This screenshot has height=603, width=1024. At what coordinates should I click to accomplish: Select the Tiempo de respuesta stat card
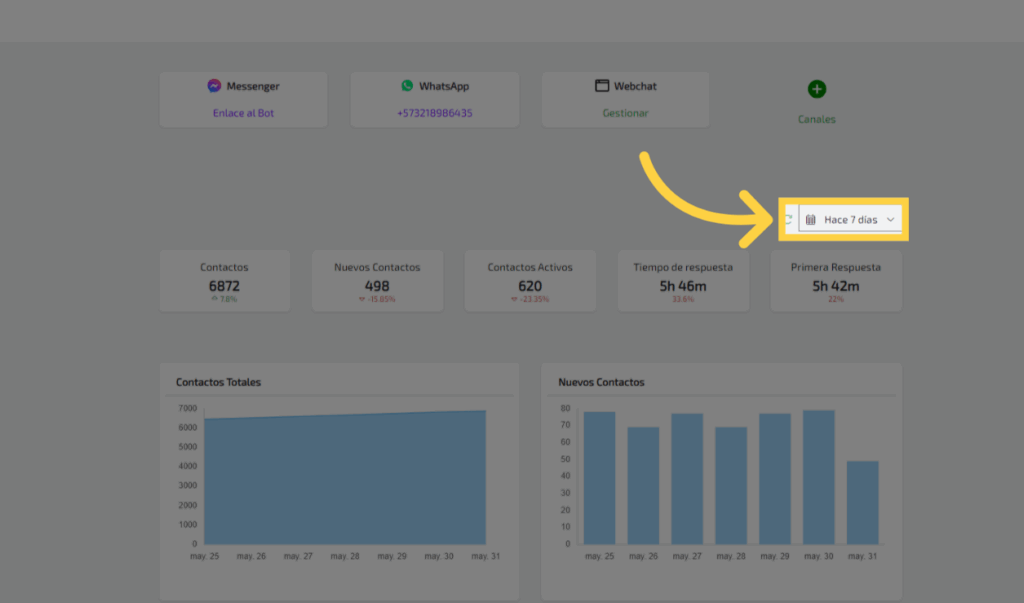click(x=683, y=281)
